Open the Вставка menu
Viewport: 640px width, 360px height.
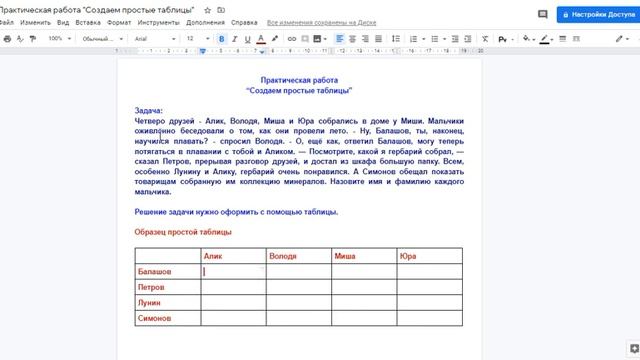coord(88,22)
